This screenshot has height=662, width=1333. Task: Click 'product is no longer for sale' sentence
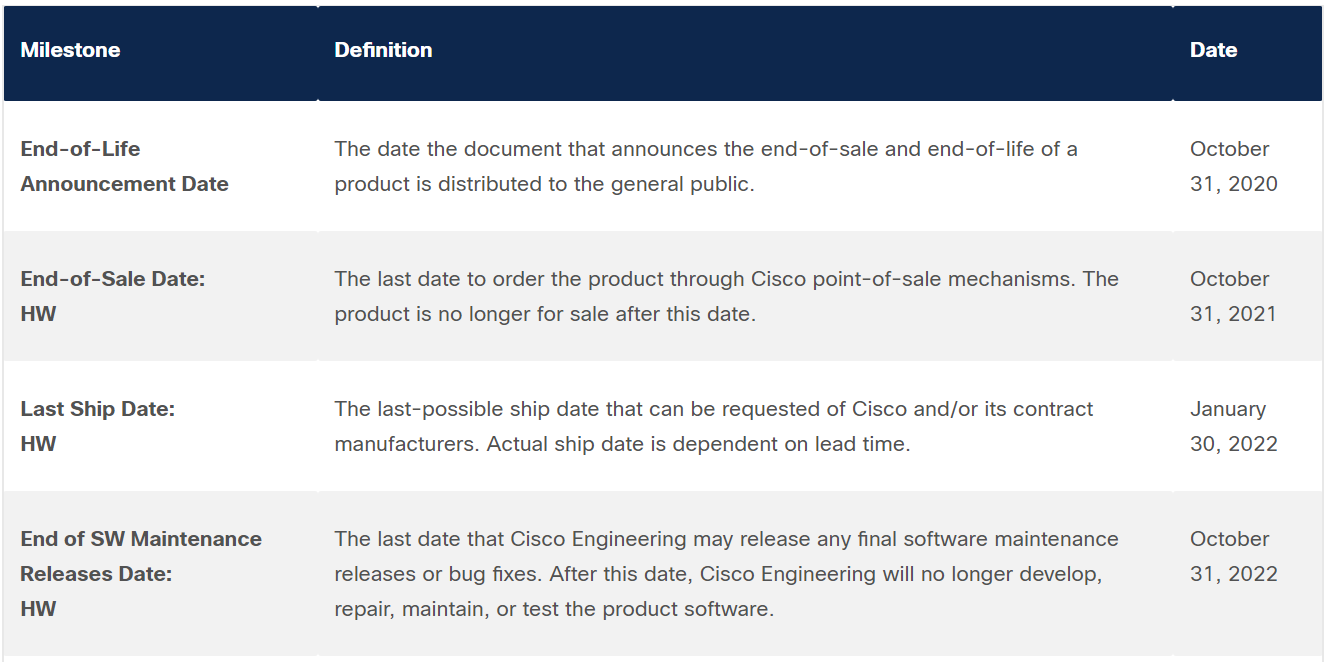pyautogui.click(x=545, y=314)
